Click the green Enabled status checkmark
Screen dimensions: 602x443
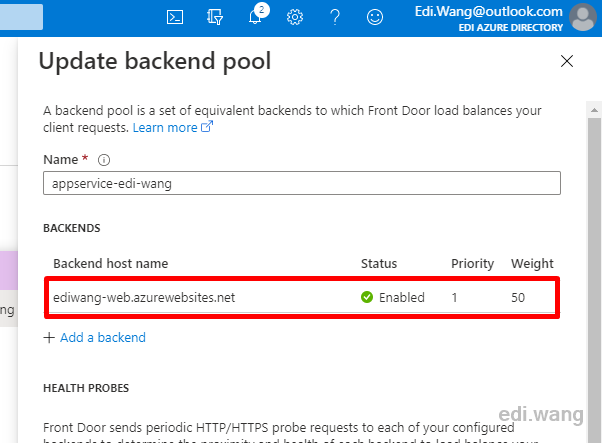367,297
